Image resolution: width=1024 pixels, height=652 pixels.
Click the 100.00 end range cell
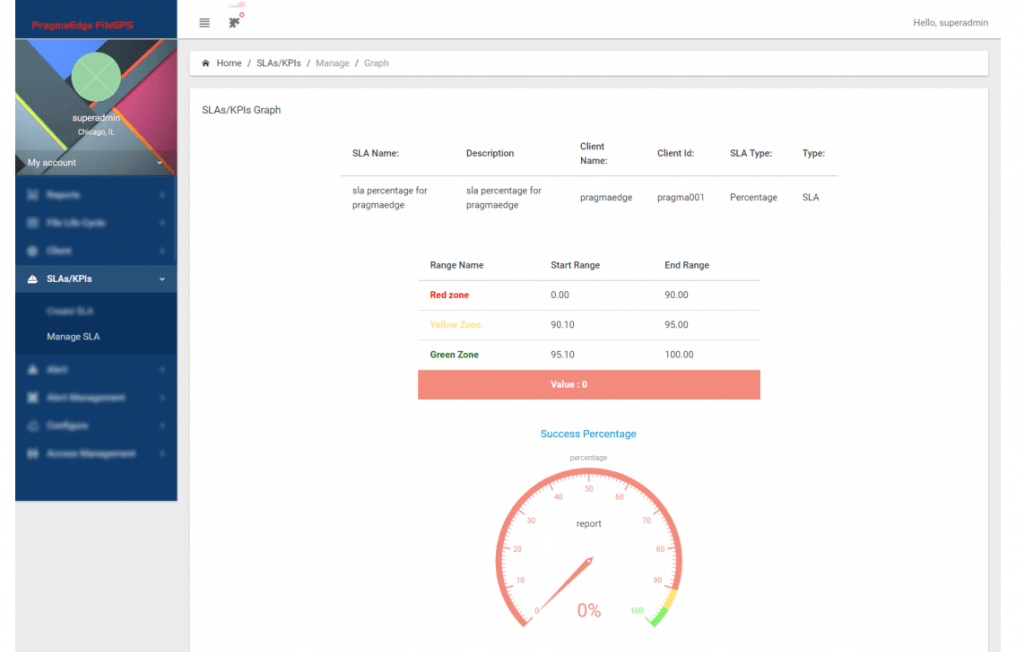(x=679, y=355)
